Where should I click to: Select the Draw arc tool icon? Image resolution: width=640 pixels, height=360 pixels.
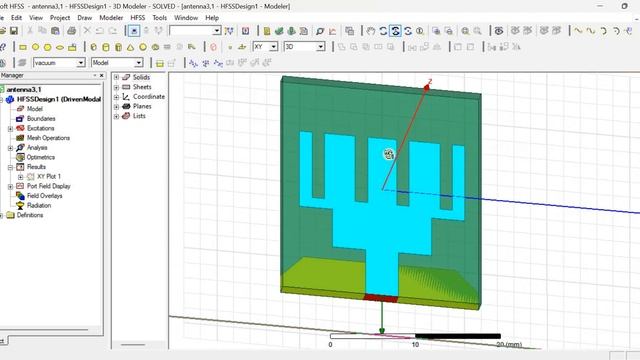603,31
